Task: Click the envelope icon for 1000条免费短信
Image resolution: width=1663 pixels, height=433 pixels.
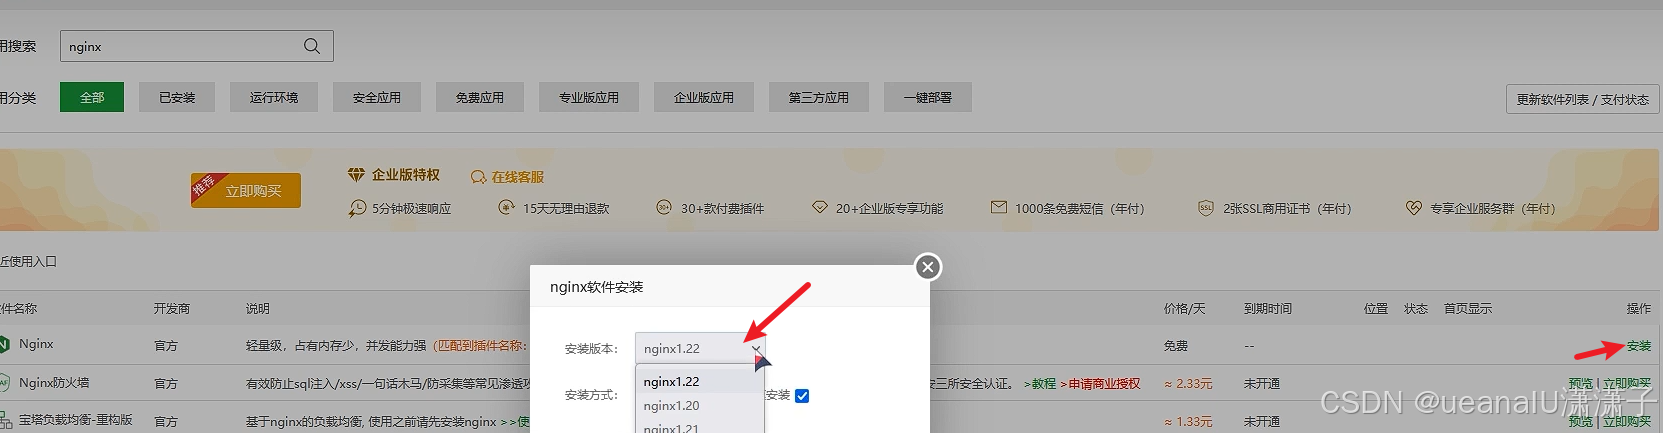Action: pyautogui.click(x=998, y=207)
